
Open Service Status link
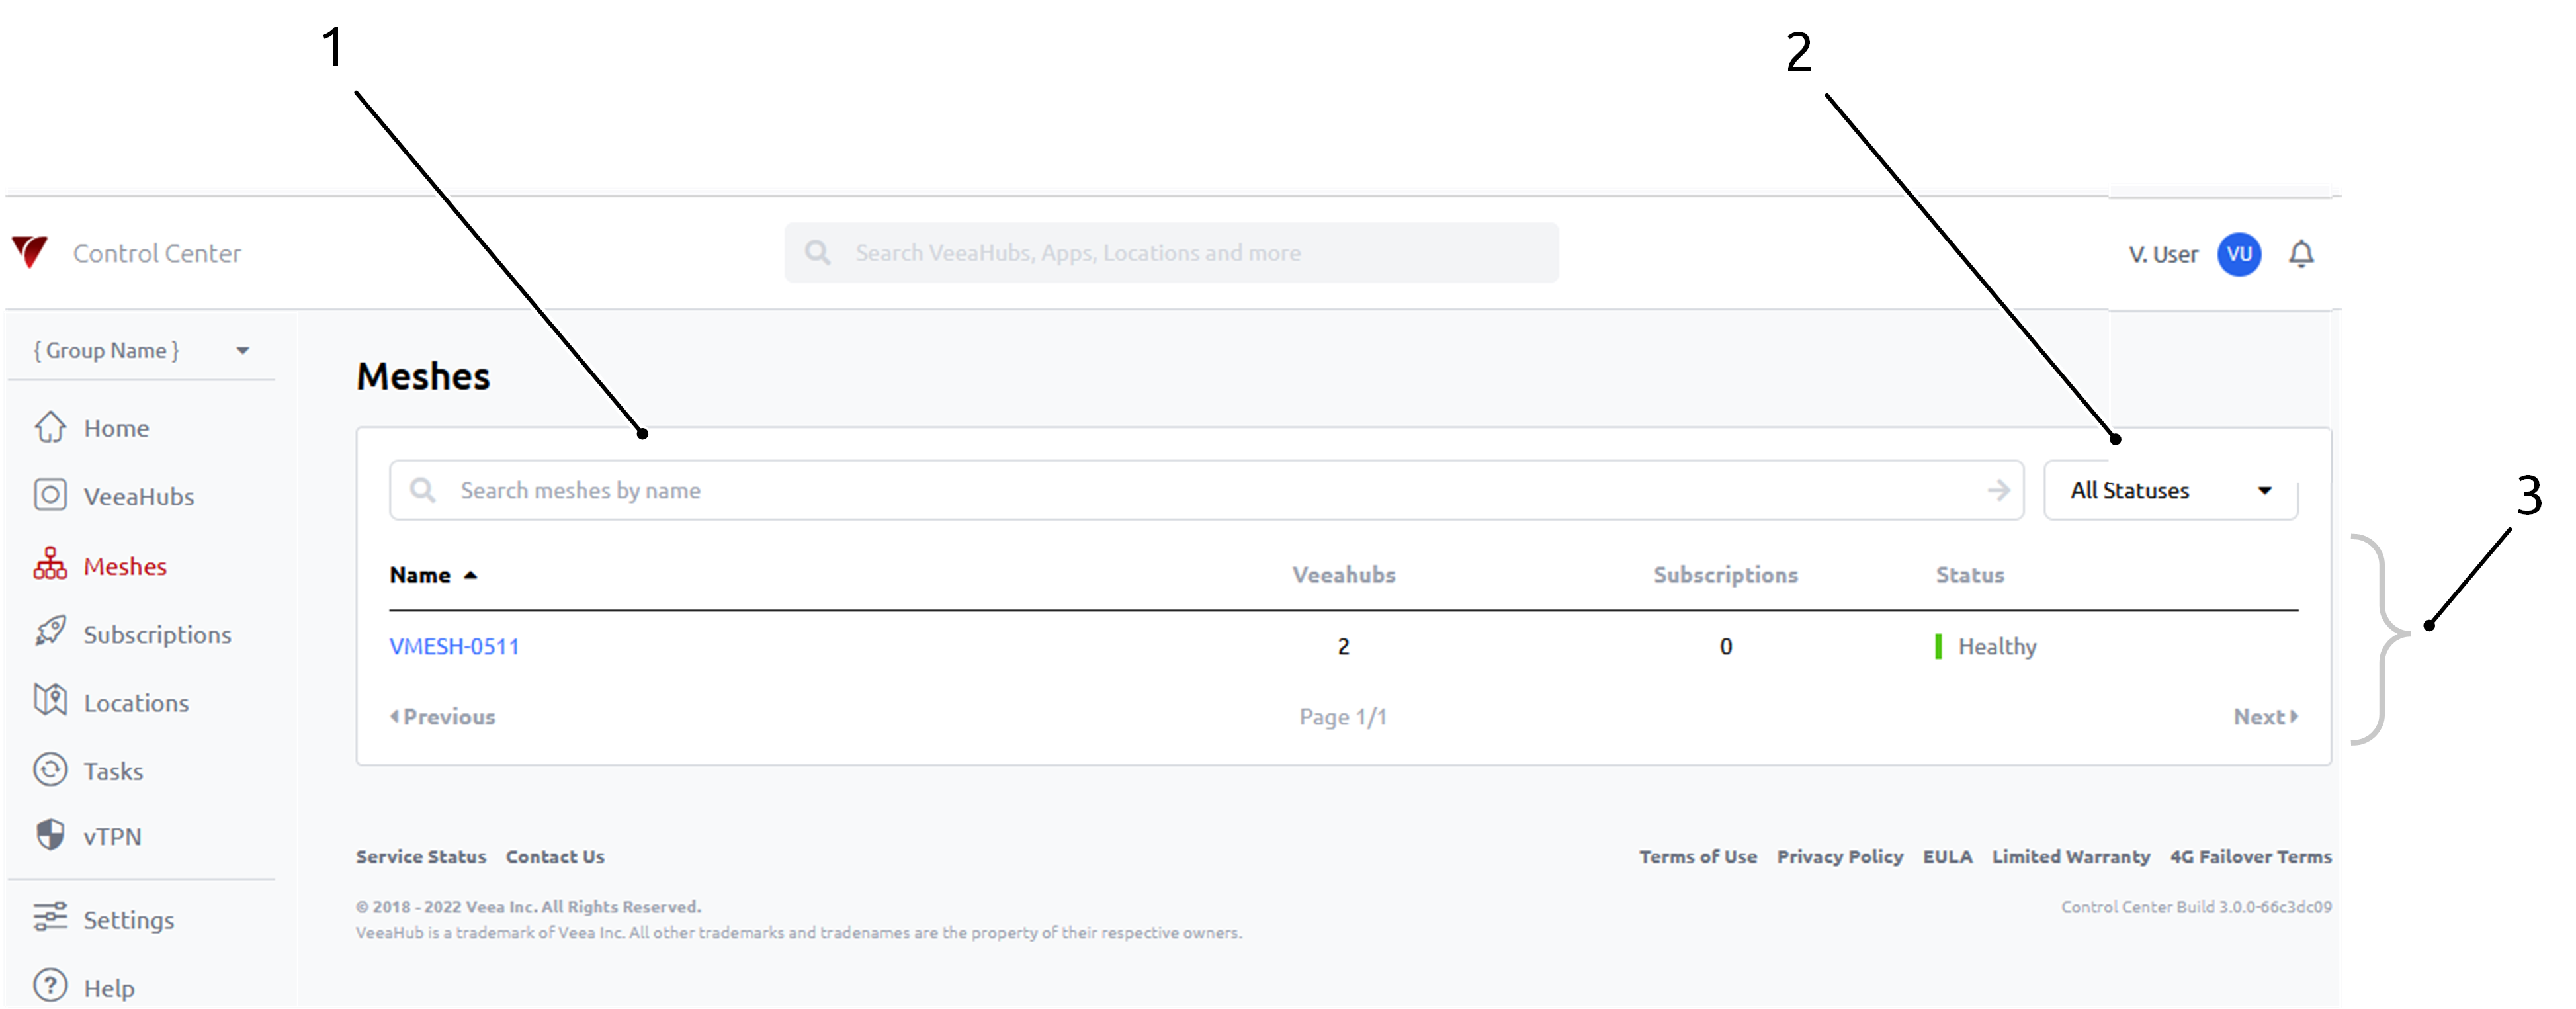[x=421, y=856]
